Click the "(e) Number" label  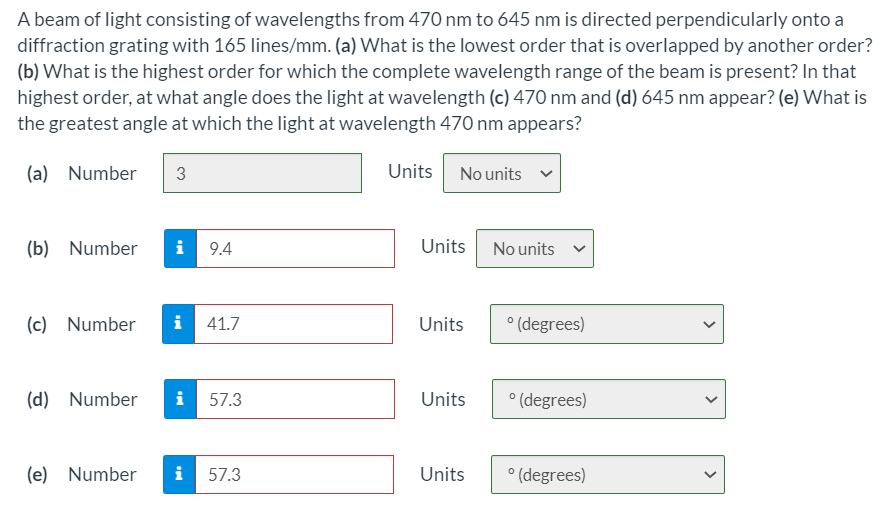[x=83, y=474]
